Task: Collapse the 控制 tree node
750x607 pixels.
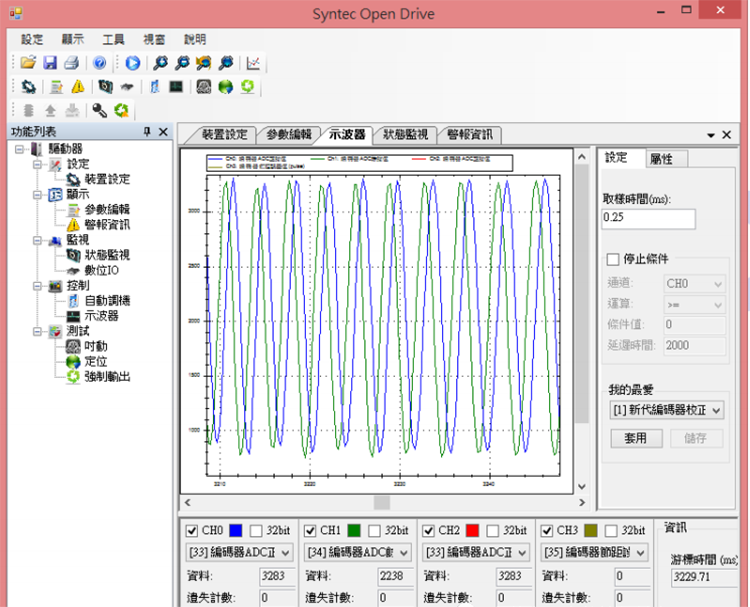Action: pos(37,286)
